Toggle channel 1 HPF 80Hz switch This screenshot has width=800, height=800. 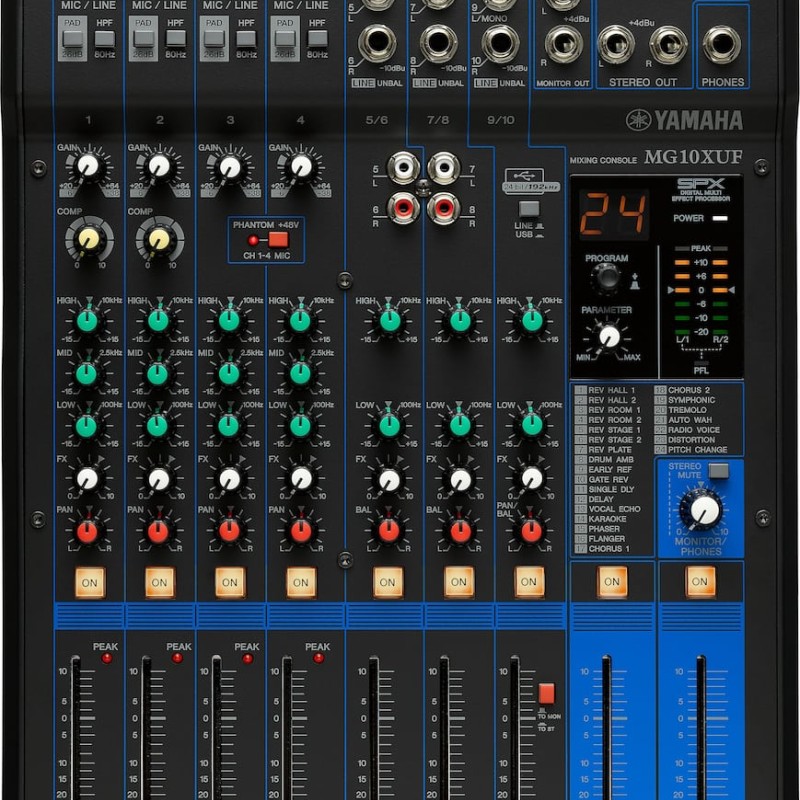point(105,39)
